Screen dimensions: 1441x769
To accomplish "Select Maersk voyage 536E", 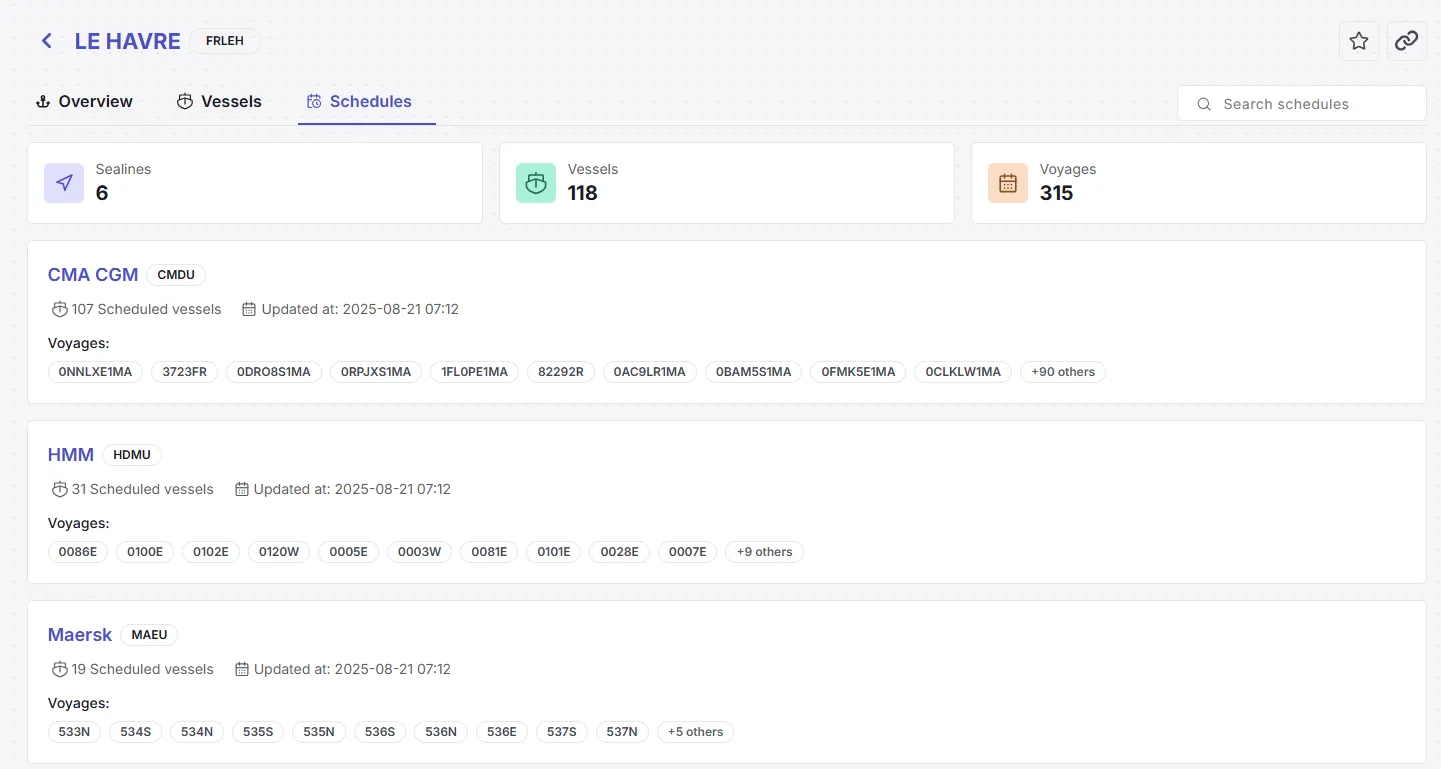I will [502, 732].
